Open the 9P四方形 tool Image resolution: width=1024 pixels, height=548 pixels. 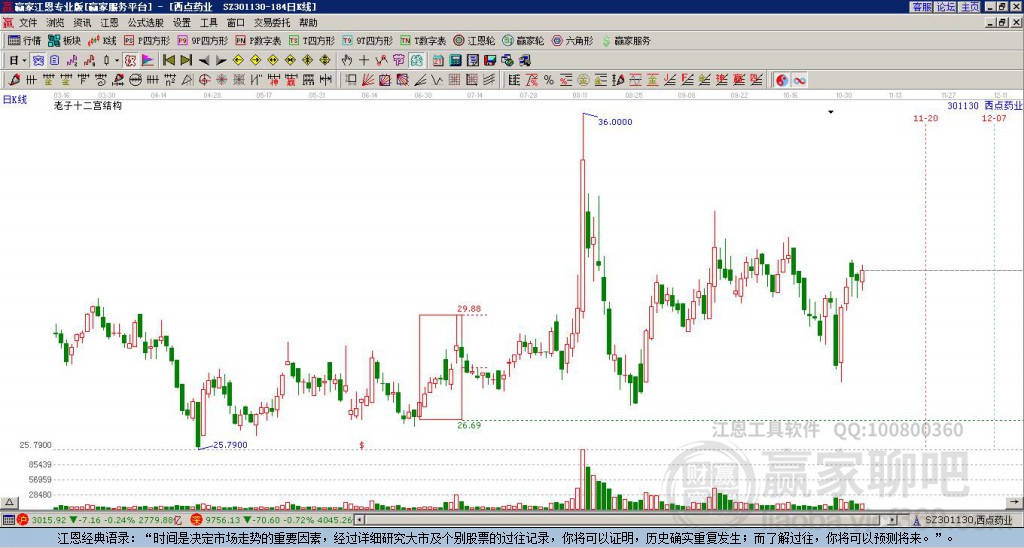pyautogui.click(x=203, y=40)
